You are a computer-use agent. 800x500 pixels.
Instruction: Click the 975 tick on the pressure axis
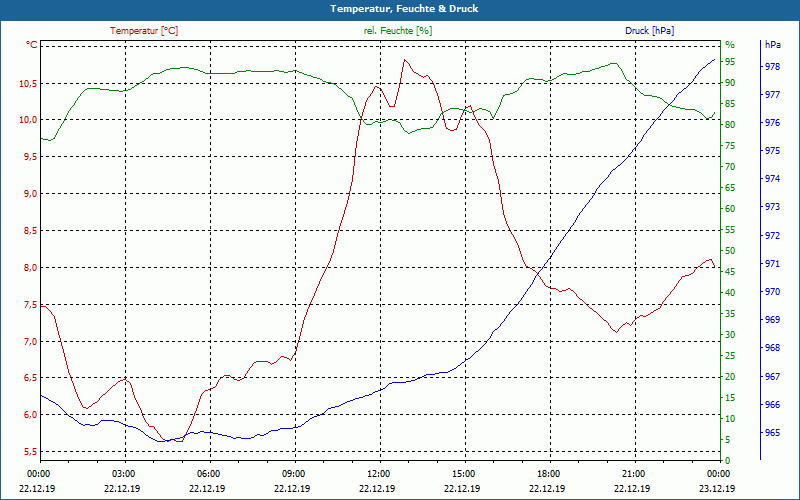point(773,151)
